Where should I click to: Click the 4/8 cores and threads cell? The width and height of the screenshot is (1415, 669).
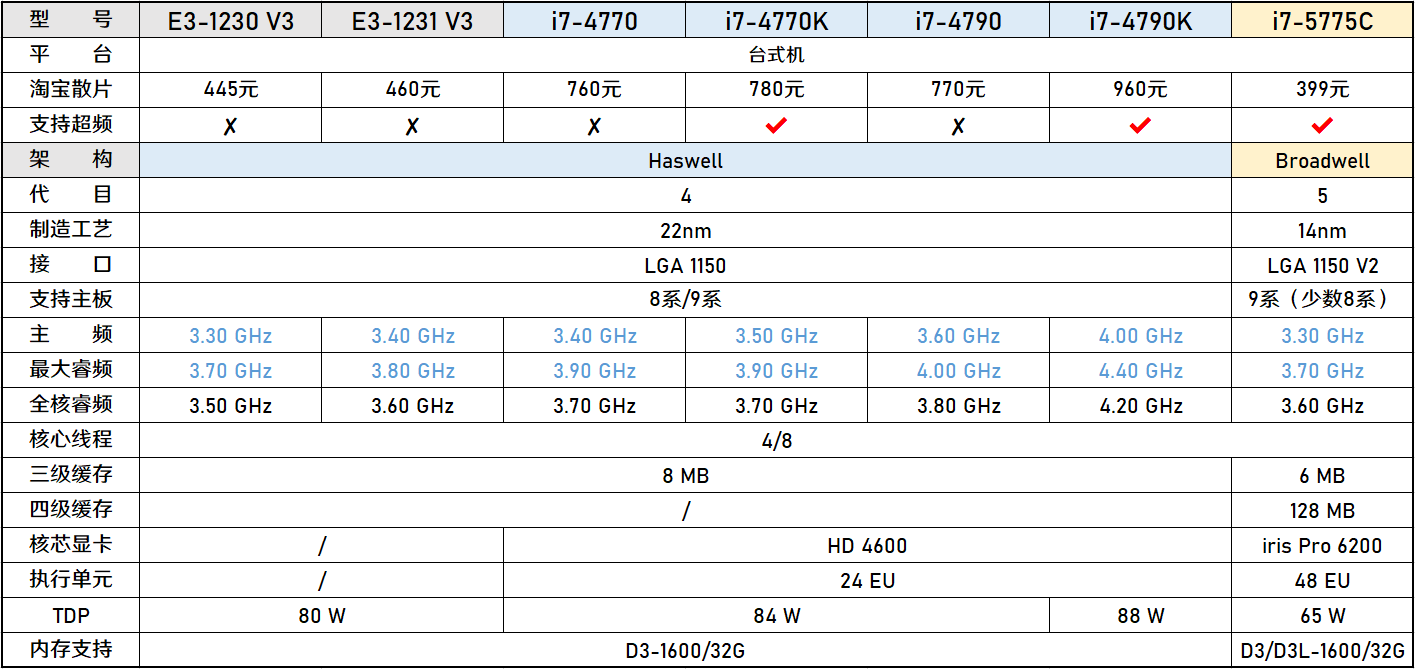pos(776,441)
